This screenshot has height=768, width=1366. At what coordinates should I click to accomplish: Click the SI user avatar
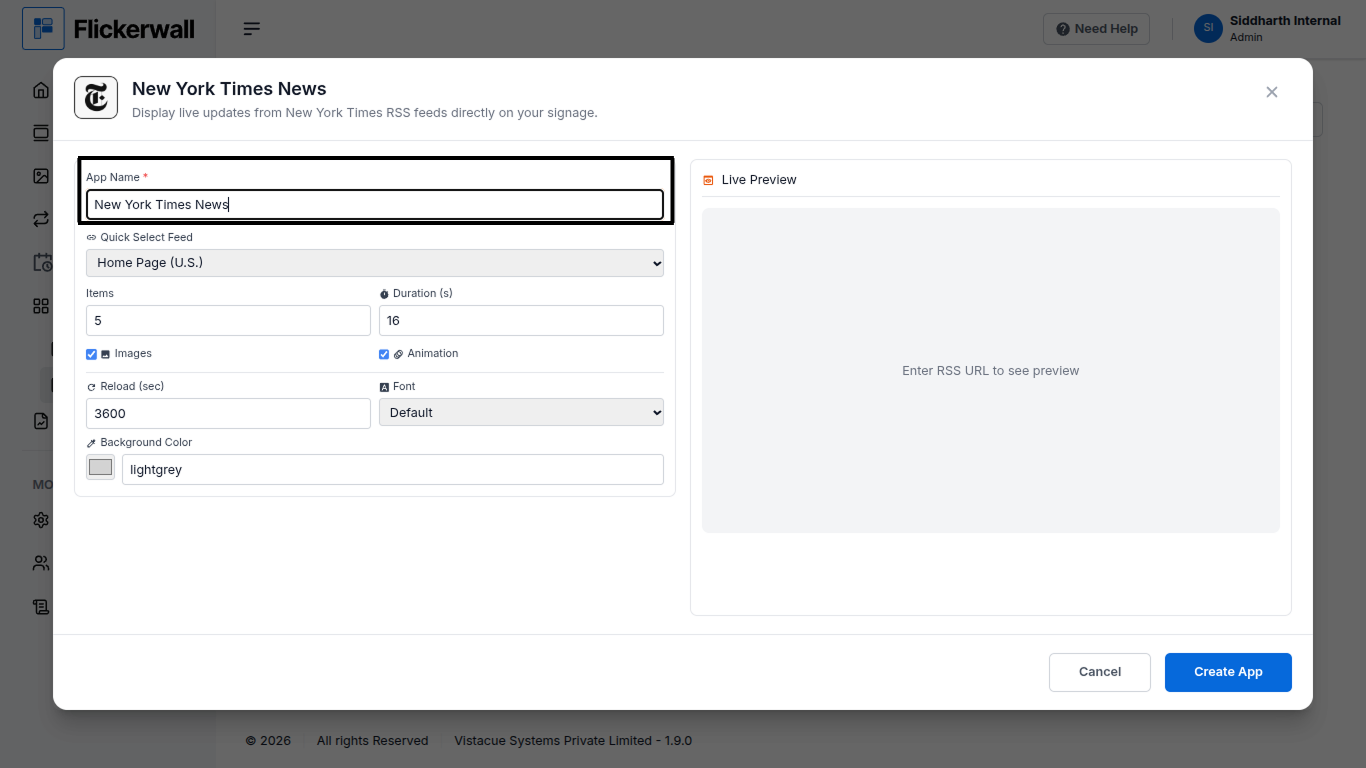coord(1208,28)
